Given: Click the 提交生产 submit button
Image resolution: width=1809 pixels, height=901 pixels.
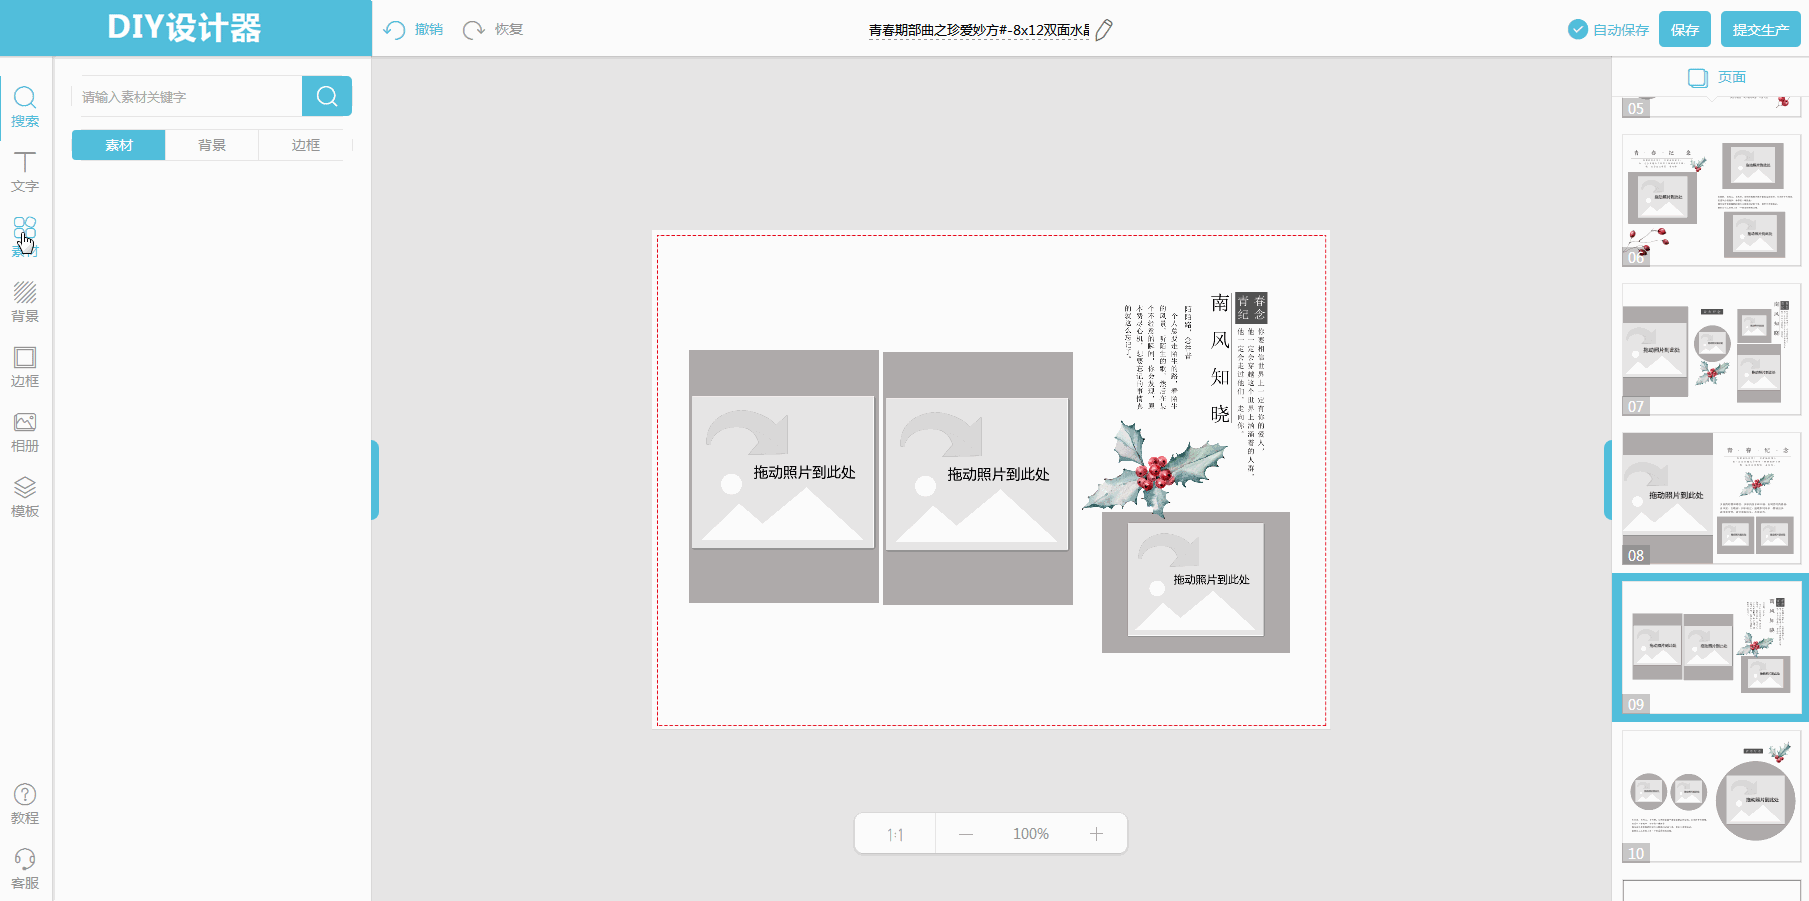Looking at the screenshot, I should click(x=1760, y=30).
